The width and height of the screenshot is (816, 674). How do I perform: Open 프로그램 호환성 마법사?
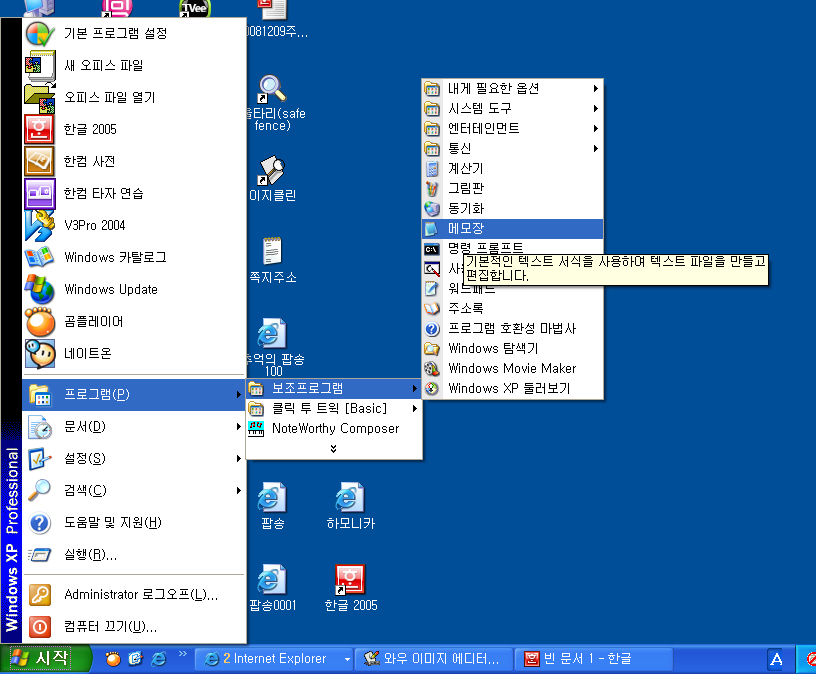click(x=513, y=328)
